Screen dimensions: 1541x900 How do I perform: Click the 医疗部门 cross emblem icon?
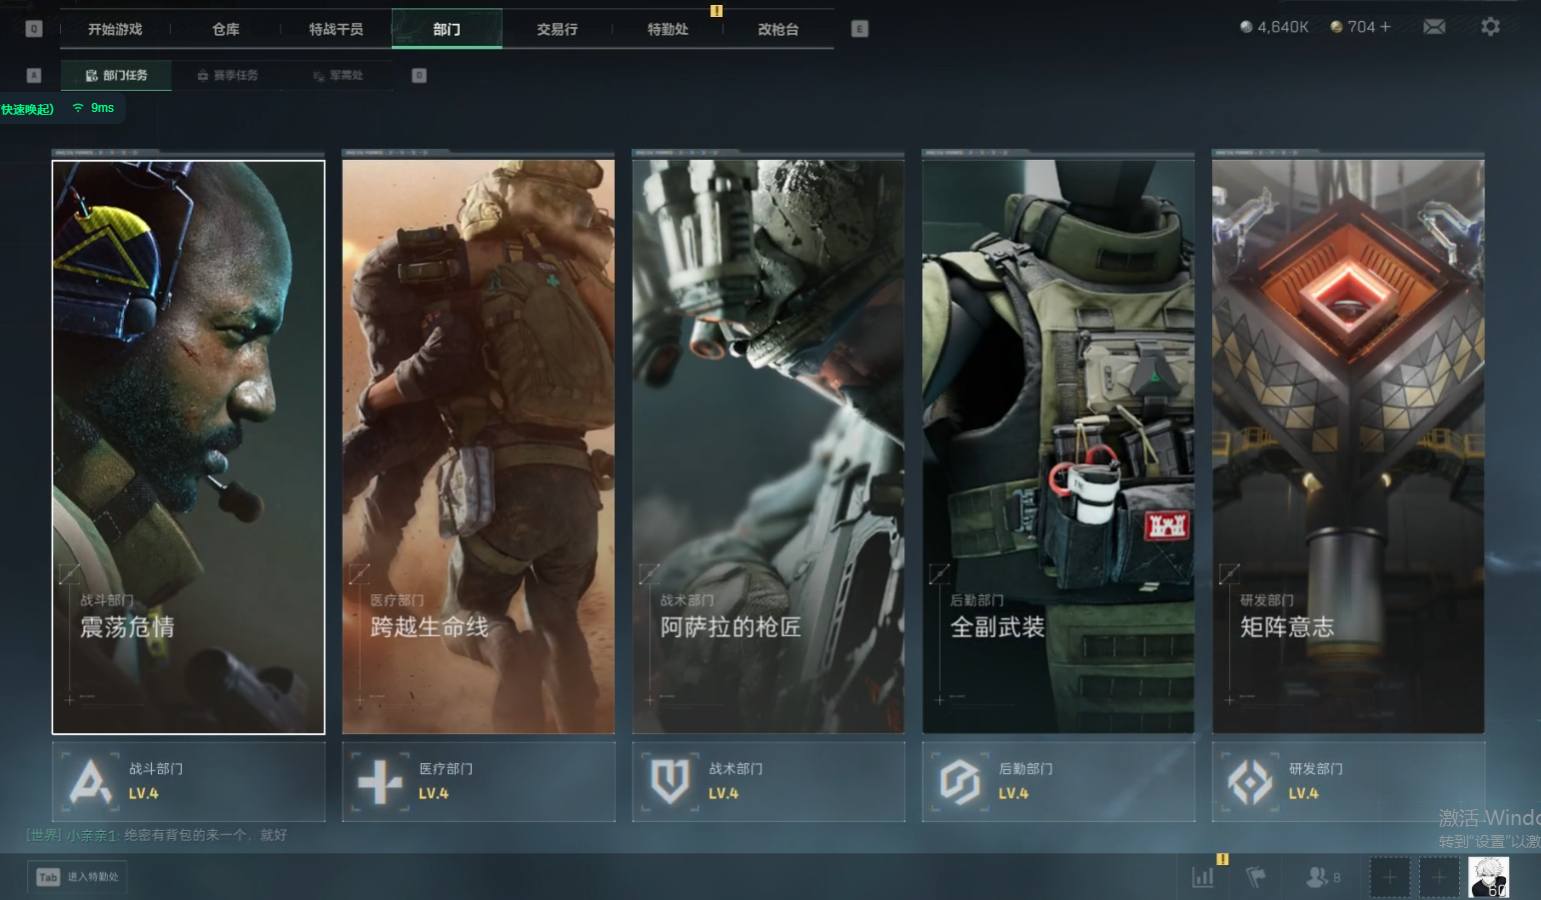[x=380, y=781]
